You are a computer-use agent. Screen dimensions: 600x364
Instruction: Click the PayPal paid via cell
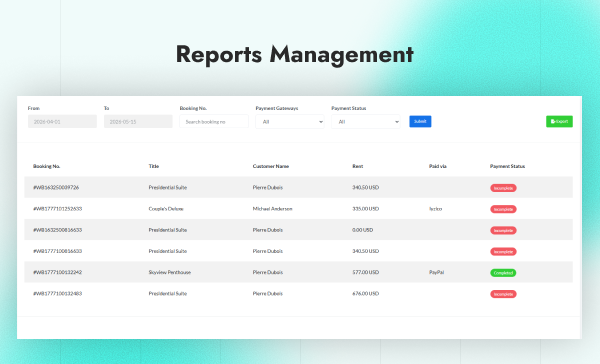click(437, 272)
